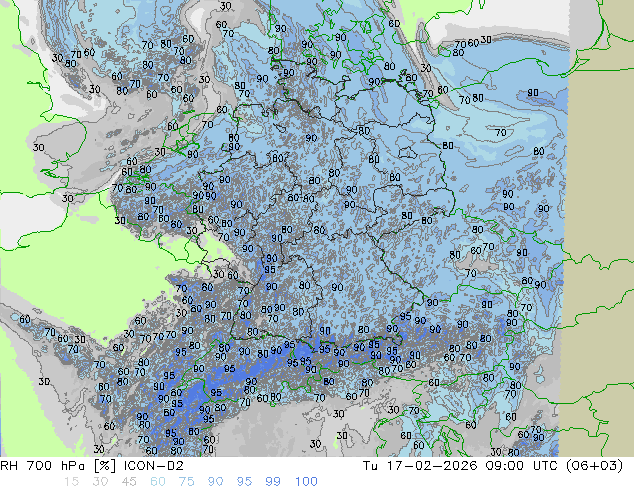Image resolution: width=634 pixels, height=490 pixels.
Task: Select legend value 60 in the color scale
Action: coord(158,482)
